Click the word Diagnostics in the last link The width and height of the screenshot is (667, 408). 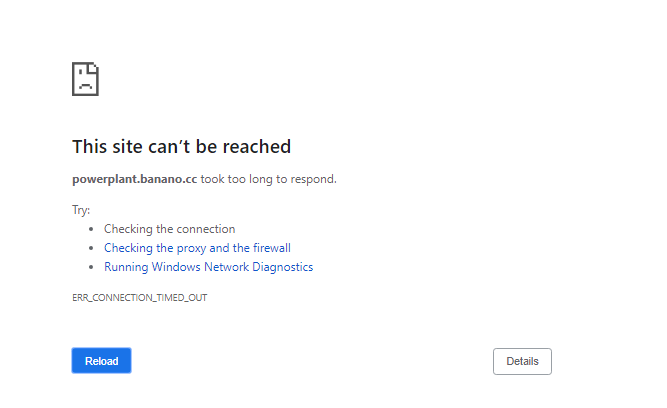coord(283,267)
